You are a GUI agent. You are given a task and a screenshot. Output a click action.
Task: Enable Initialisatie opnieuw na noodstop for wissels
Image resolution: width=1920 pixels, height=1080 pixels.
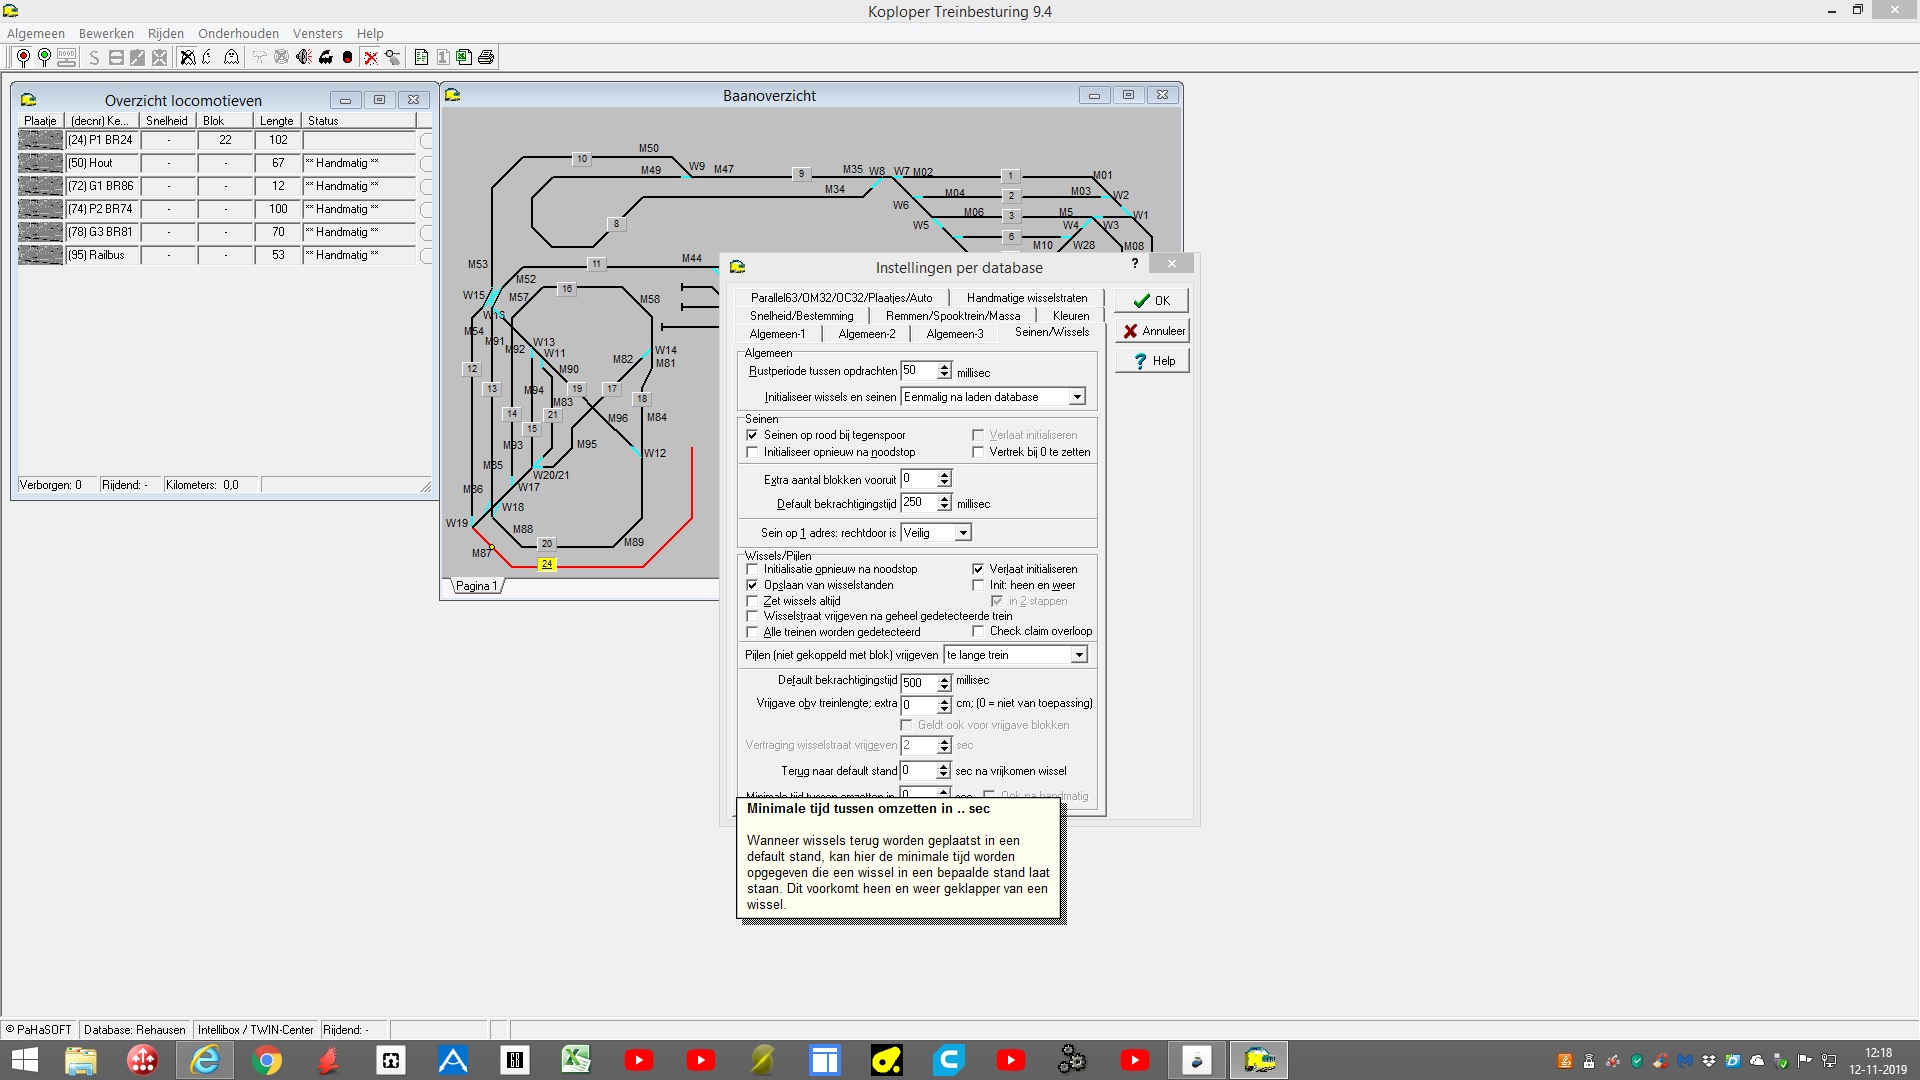(752, 569)
